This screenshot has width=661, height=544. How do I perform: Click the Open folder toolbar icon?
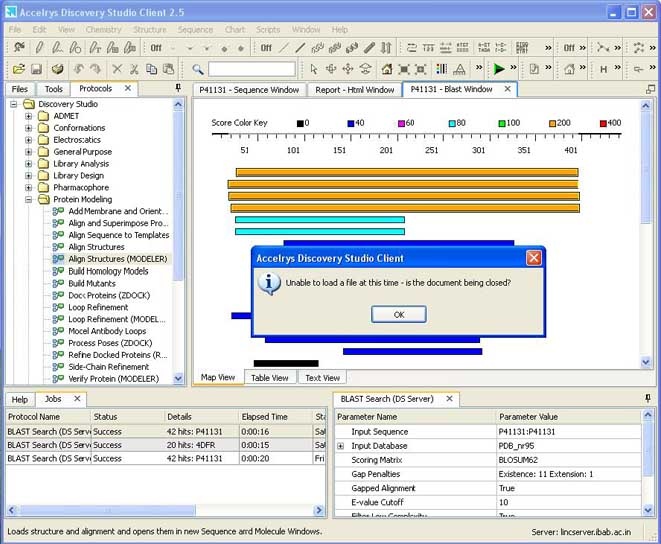coord(19,69)
